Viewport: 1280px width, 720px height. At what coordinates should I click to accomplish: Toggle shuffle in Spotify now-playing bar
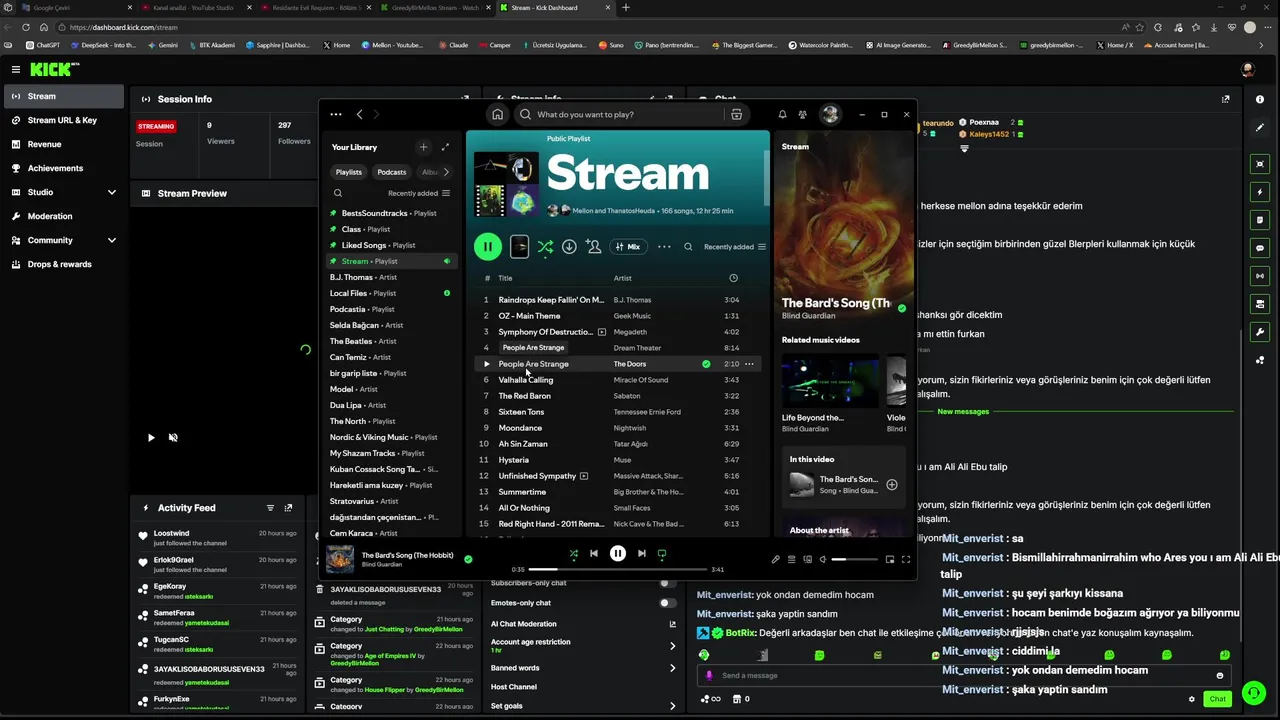tap(573, 553)
